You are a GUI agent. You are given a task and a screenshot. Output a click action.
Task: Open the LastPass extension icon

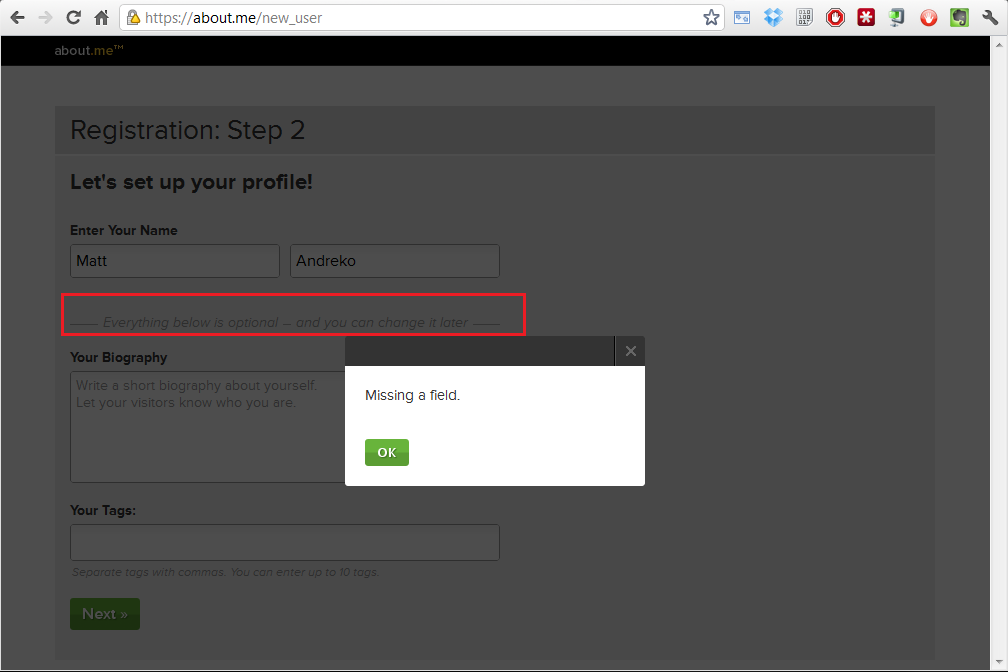point(866,17)
